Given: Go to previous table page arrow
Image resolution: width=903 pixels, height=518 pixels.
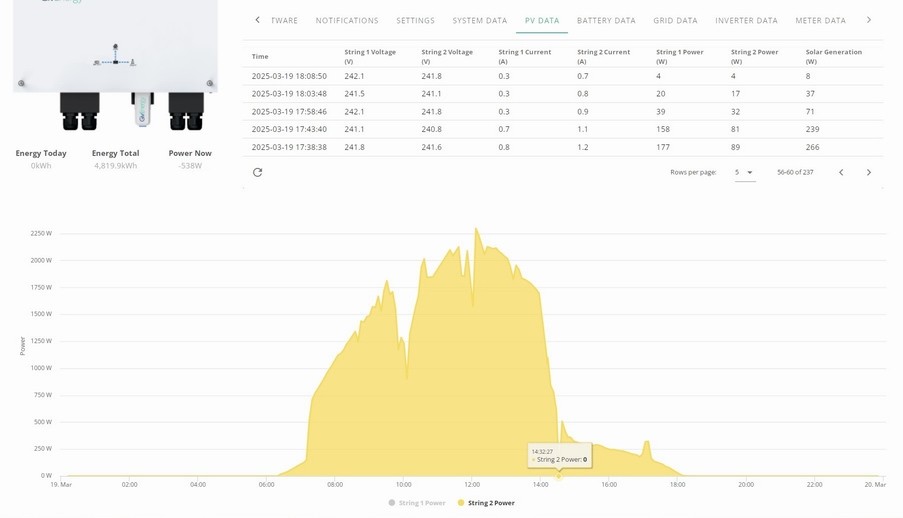Looking at the screenshot, I should [841, 172].
